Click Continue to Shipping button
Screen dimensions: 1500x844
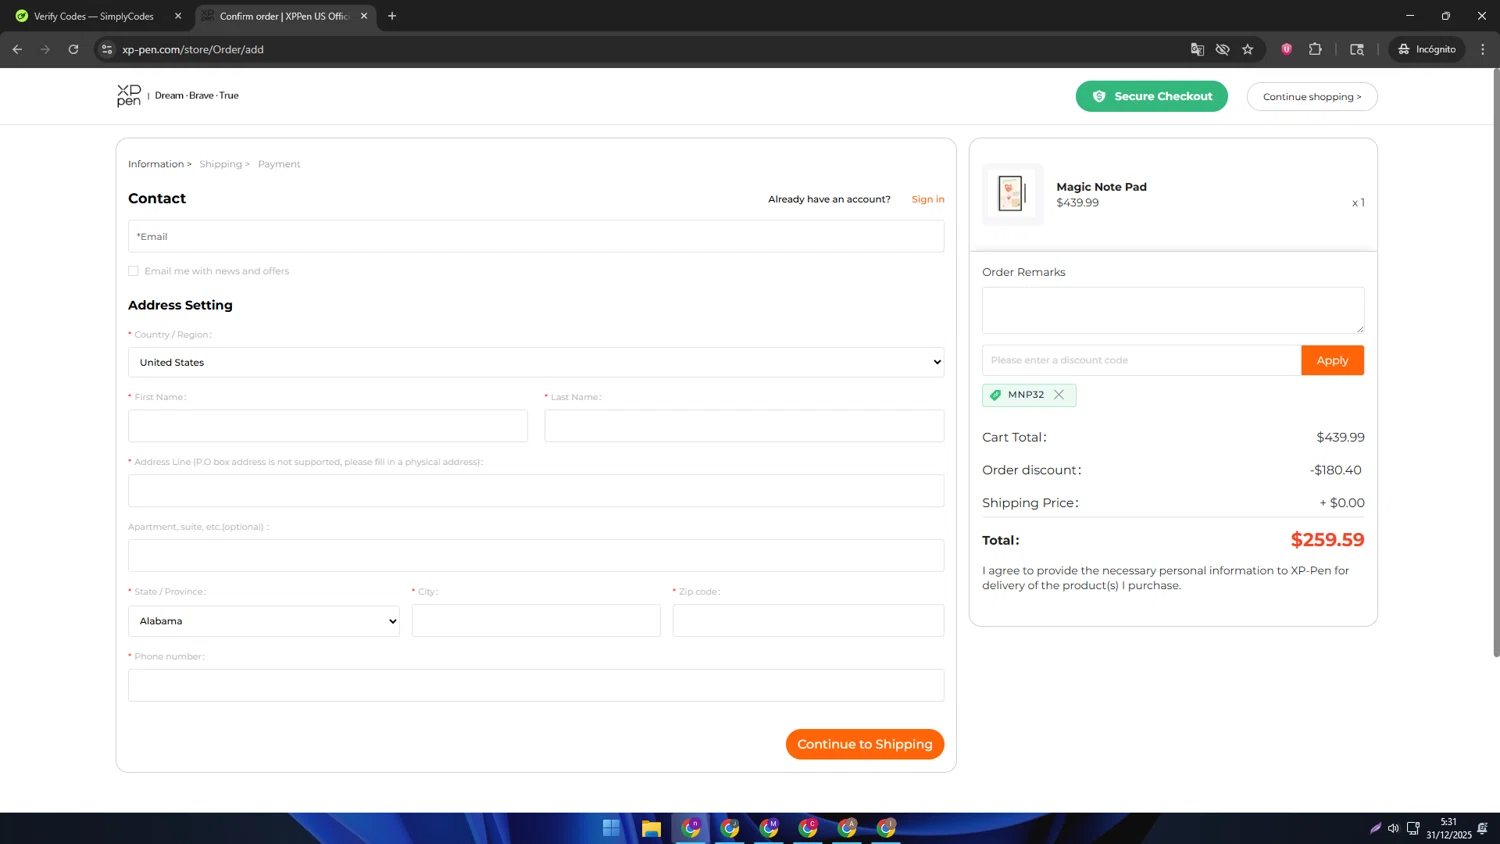pos(864,744)
